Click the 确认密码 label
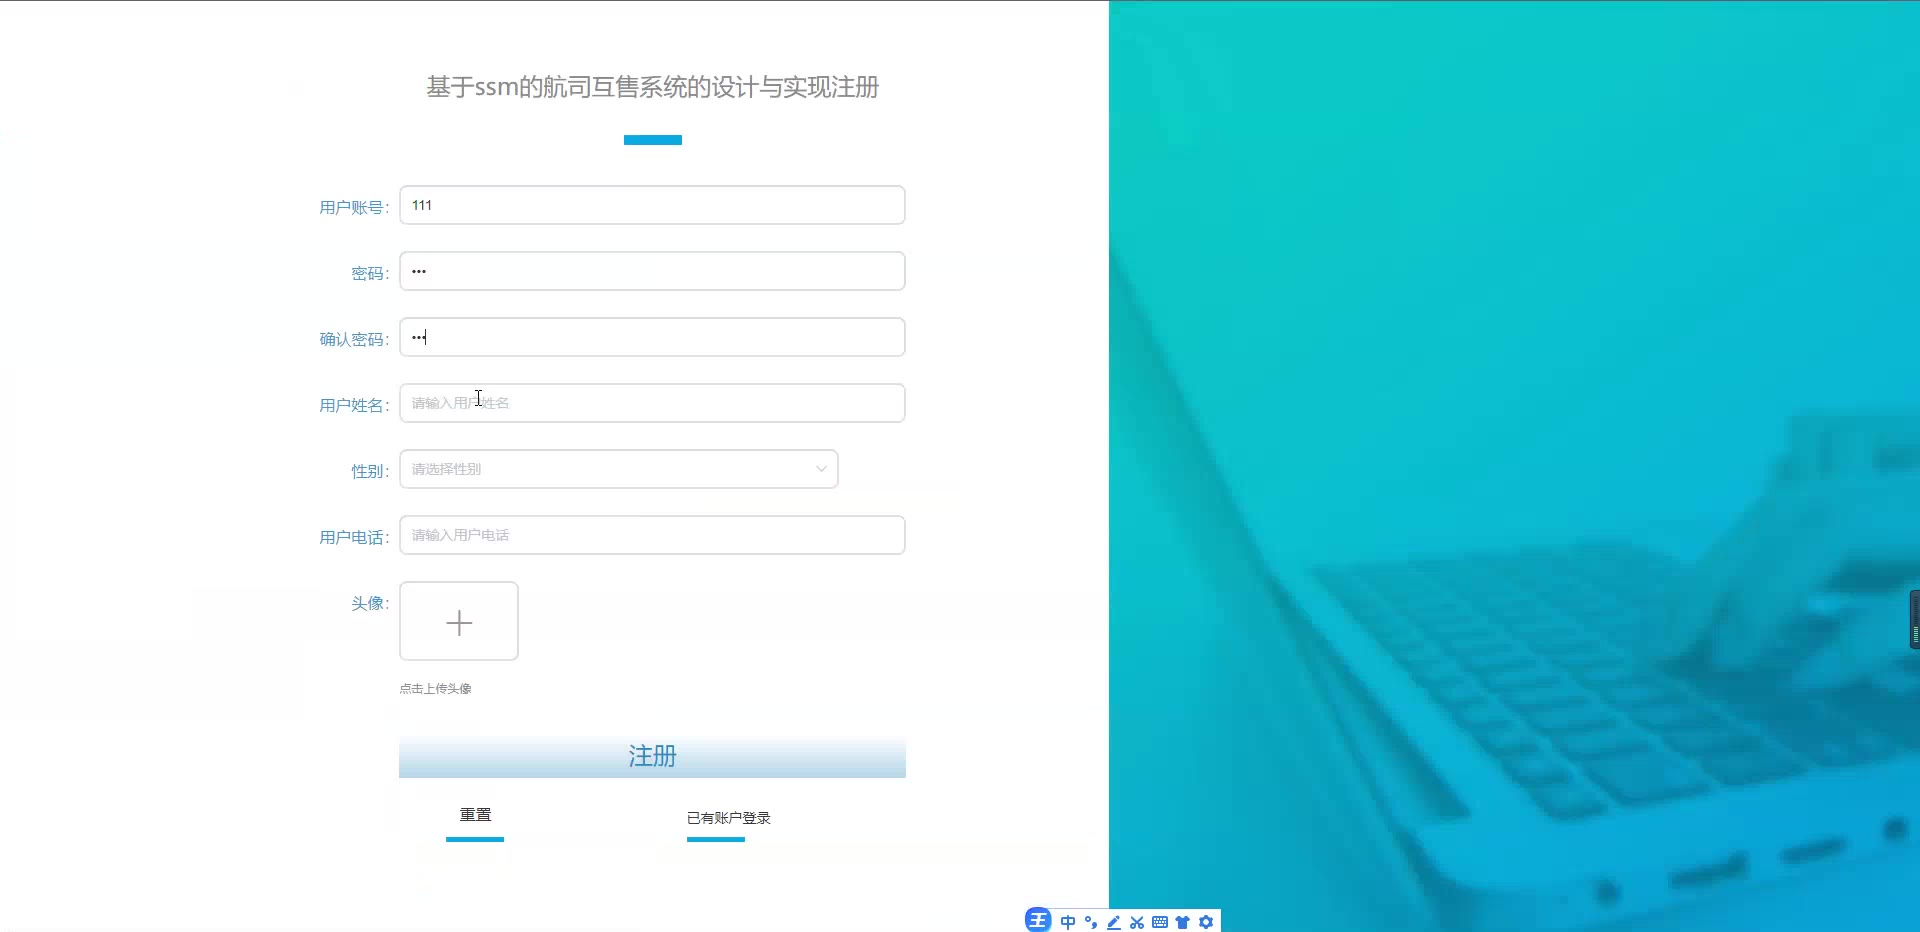Image resolution: width=1920 pixels, height=932 pixels. click(354, 339)
